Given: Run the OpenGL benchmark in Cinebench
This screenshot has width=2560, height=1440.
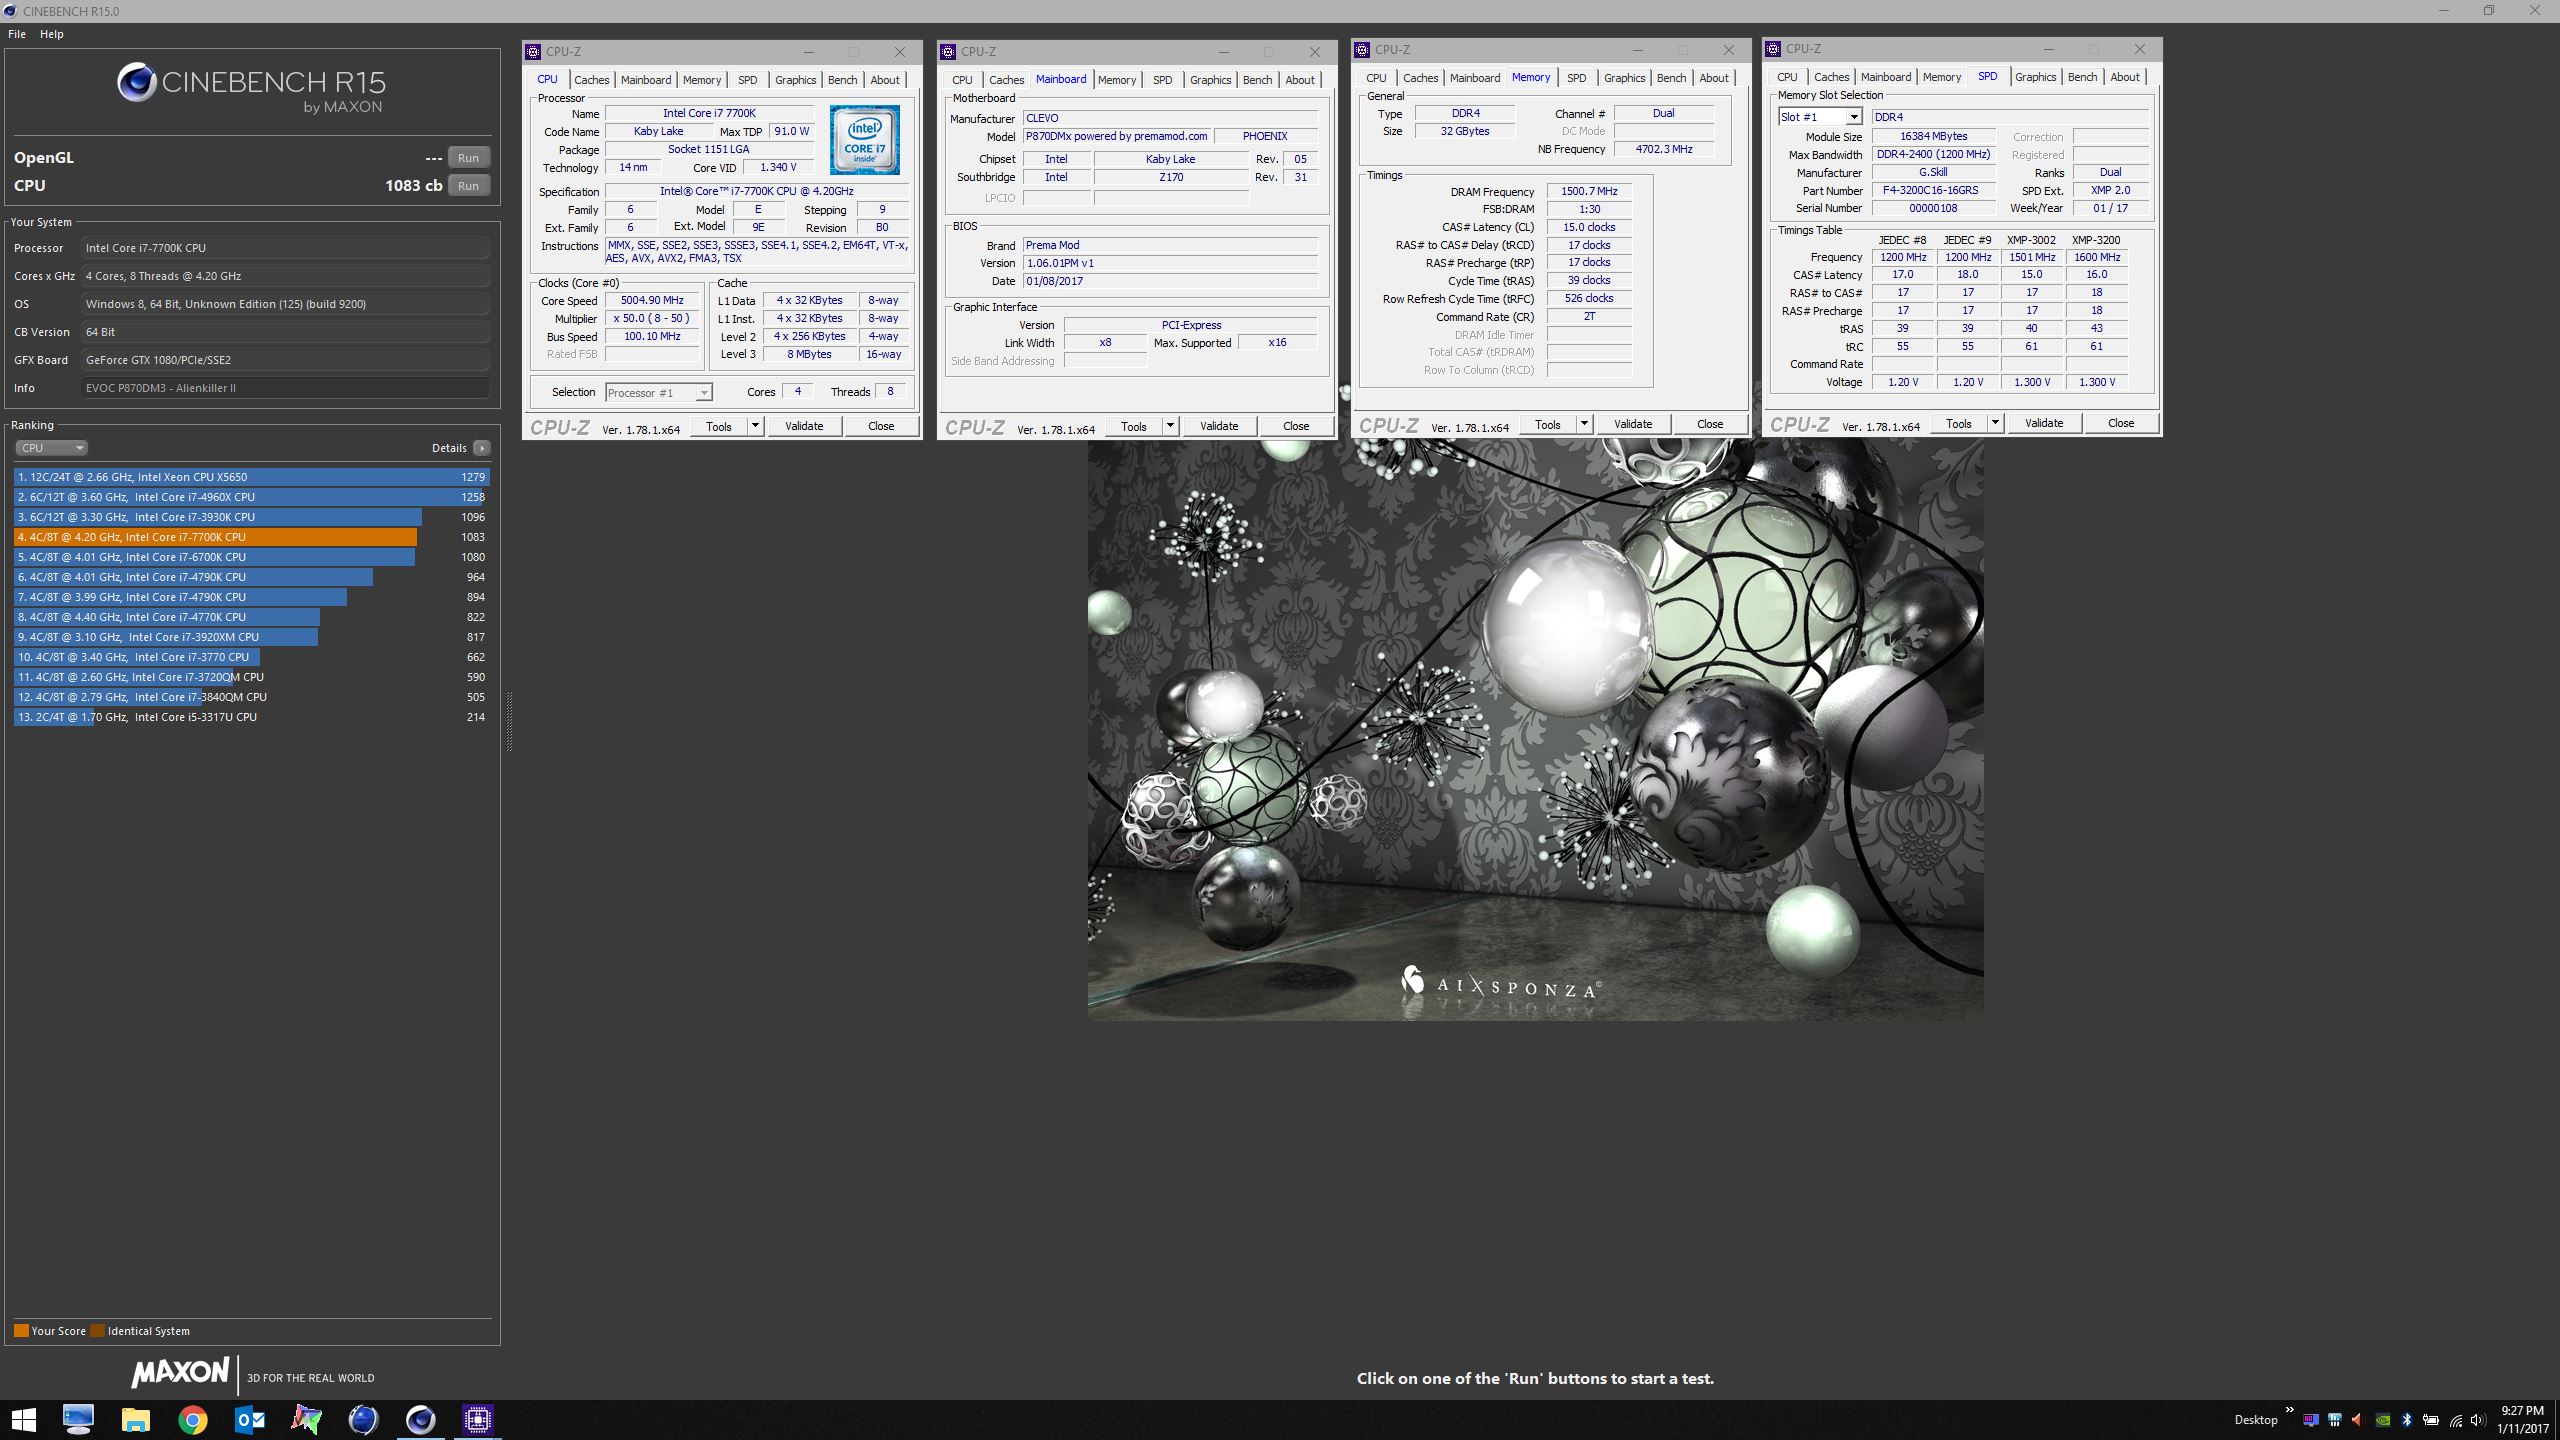Looking at the screenshot, I should click(468, 157).
